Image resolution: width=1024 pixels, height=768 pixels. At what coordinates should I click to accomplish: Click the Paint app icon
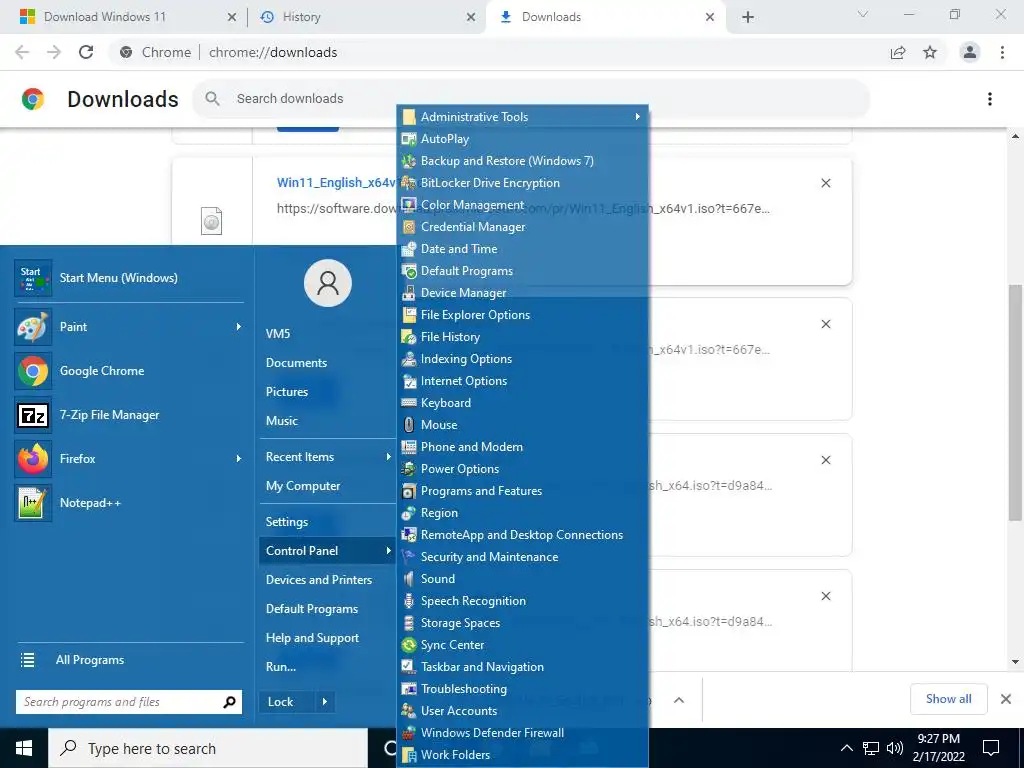(33, 327)
